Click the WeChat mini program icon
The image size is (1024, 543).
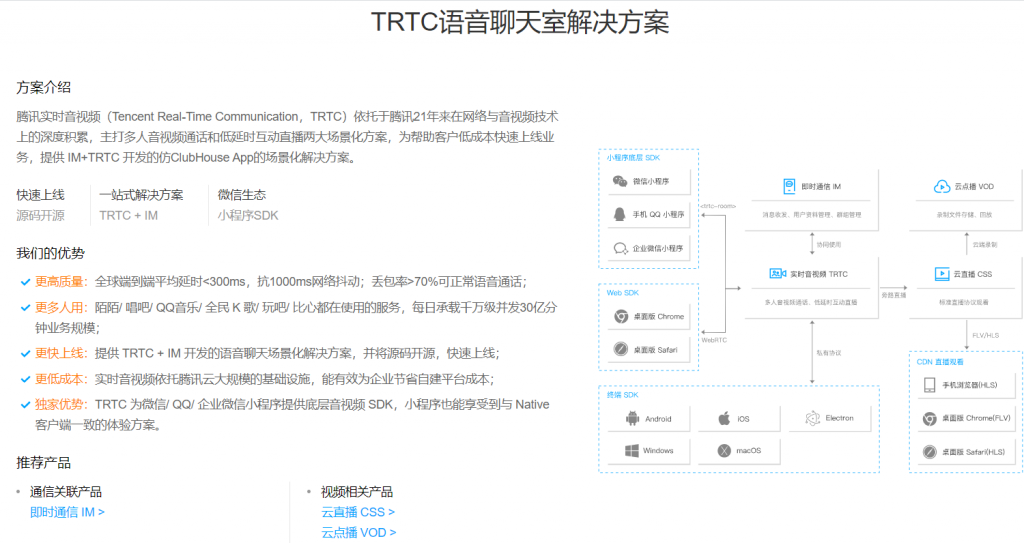point(620,181)
